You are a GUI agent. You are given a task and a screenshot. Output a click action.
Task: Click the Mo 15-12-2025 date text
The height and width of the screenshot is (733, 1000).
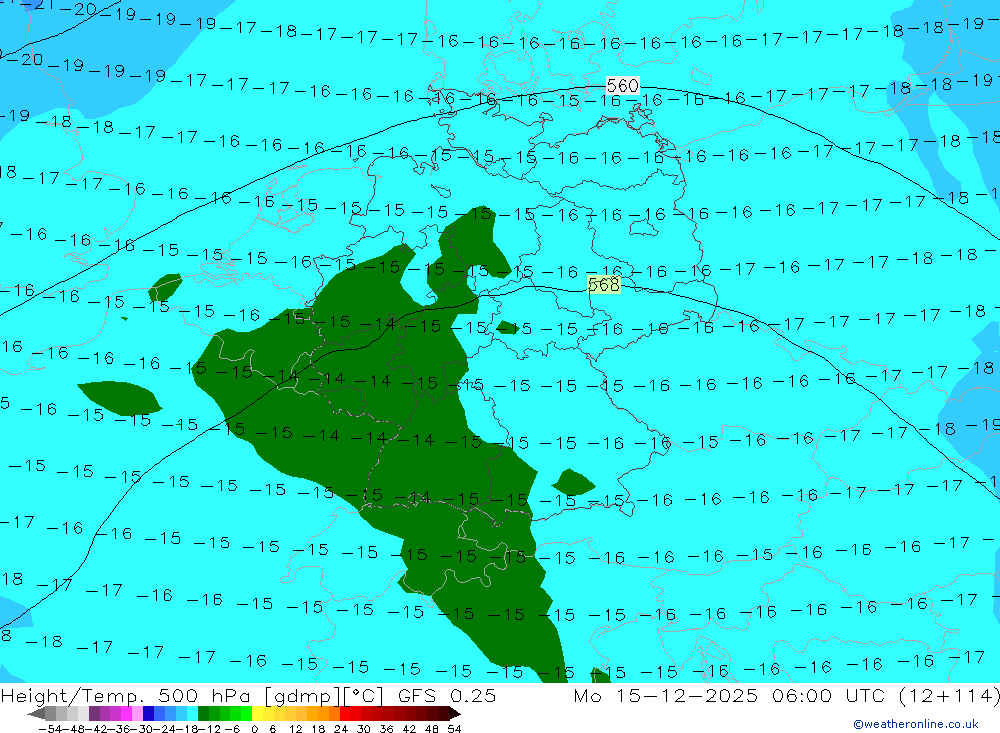[666, 695]
